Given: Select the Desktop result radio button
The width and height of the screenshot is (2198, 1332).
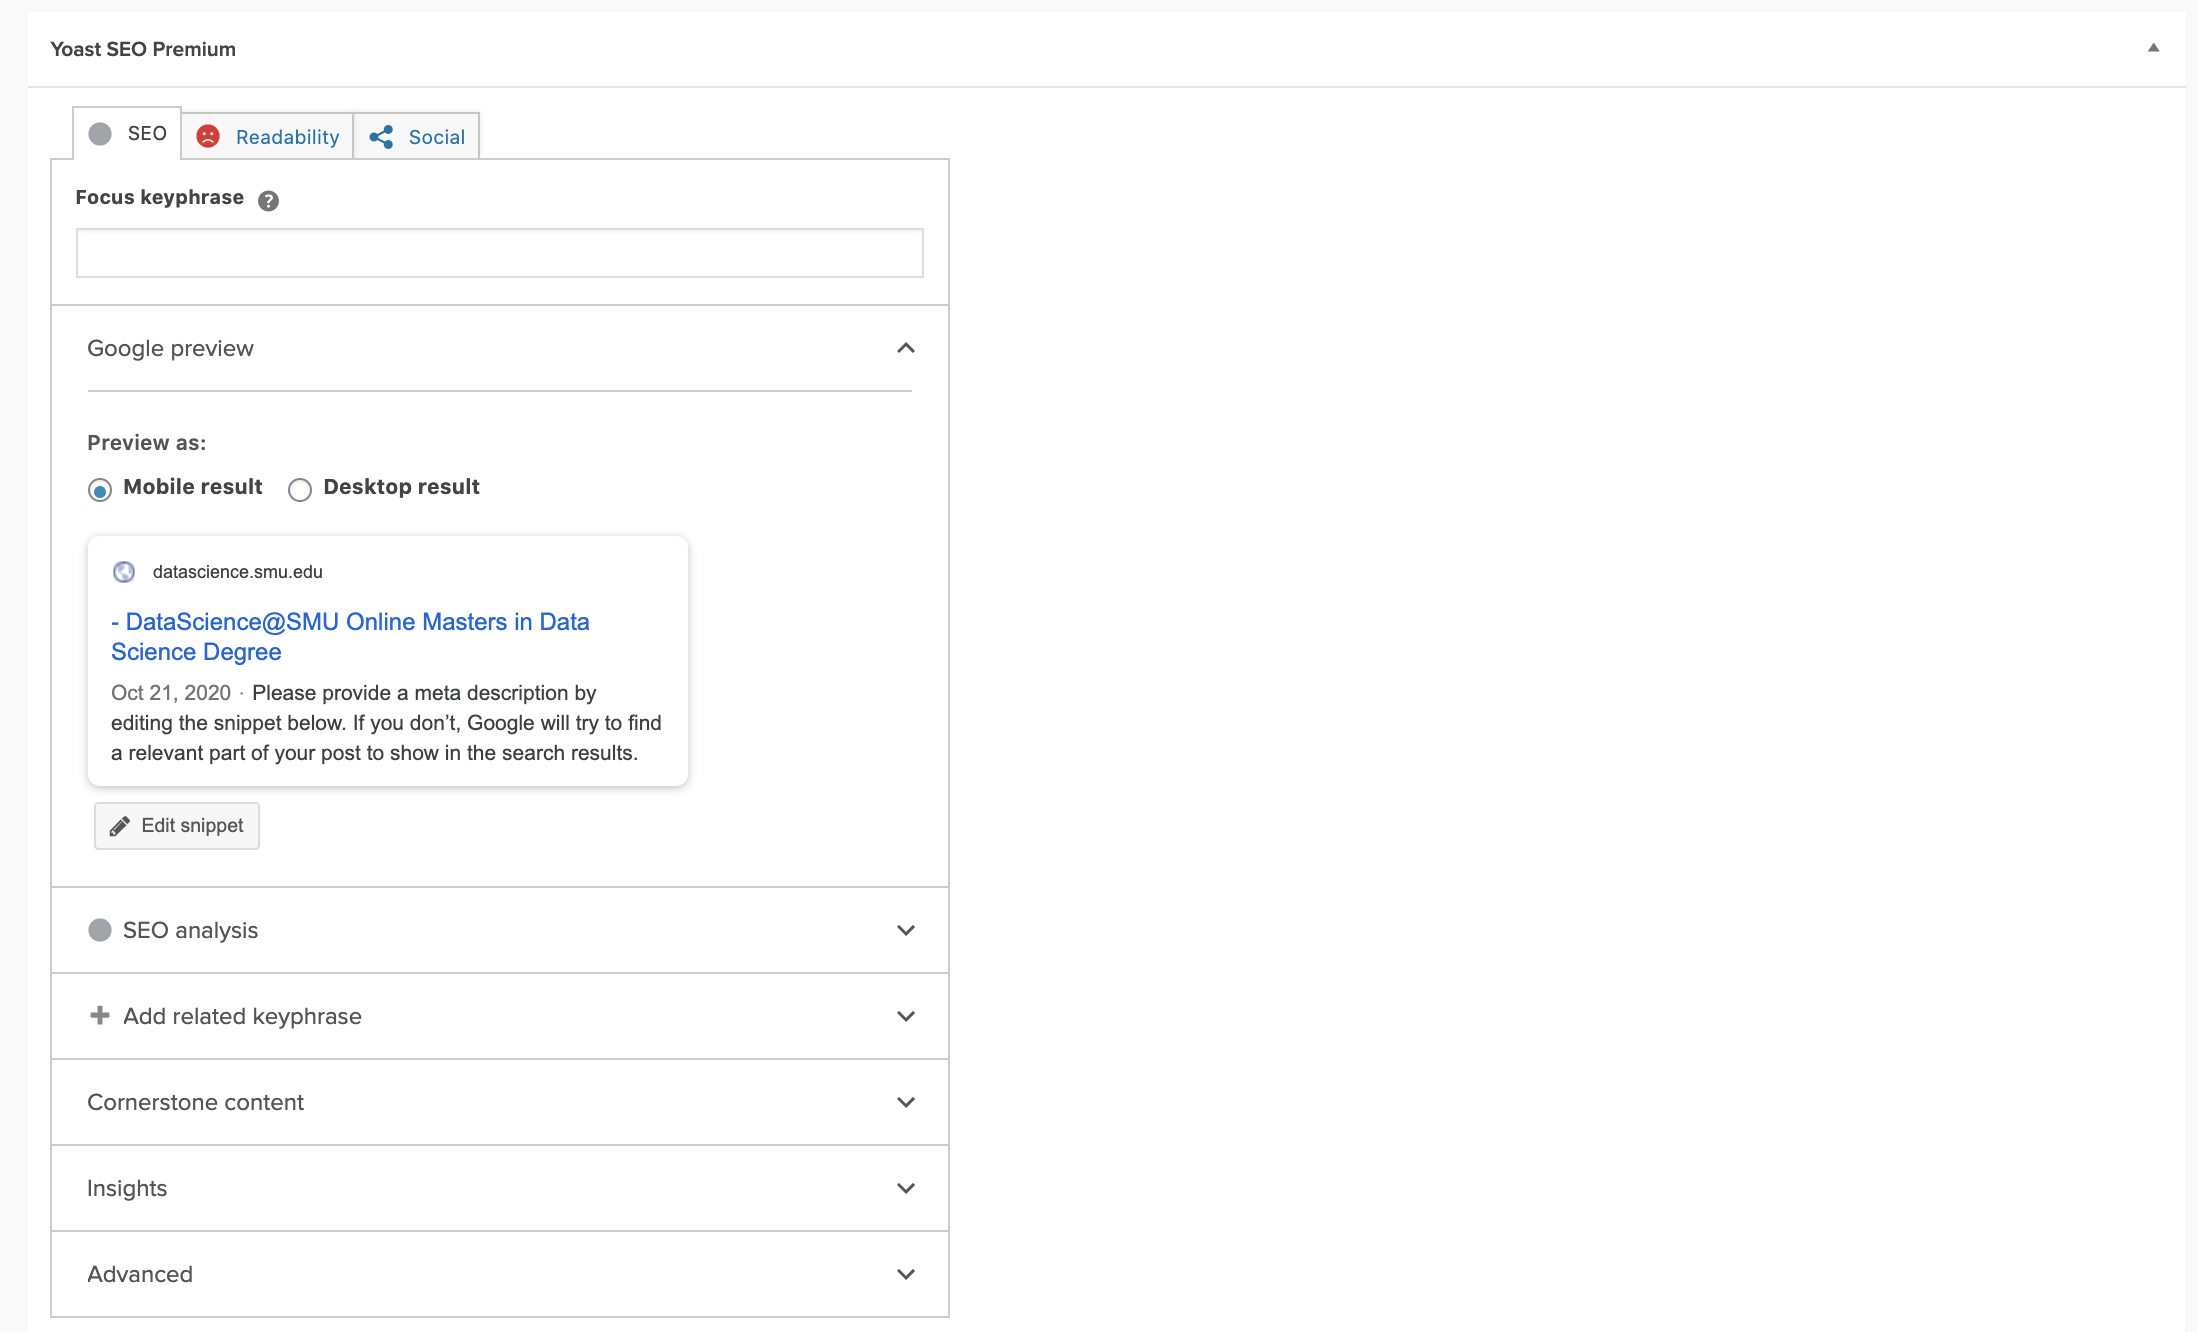Looking at the screenshot, I should click(300, 490).
